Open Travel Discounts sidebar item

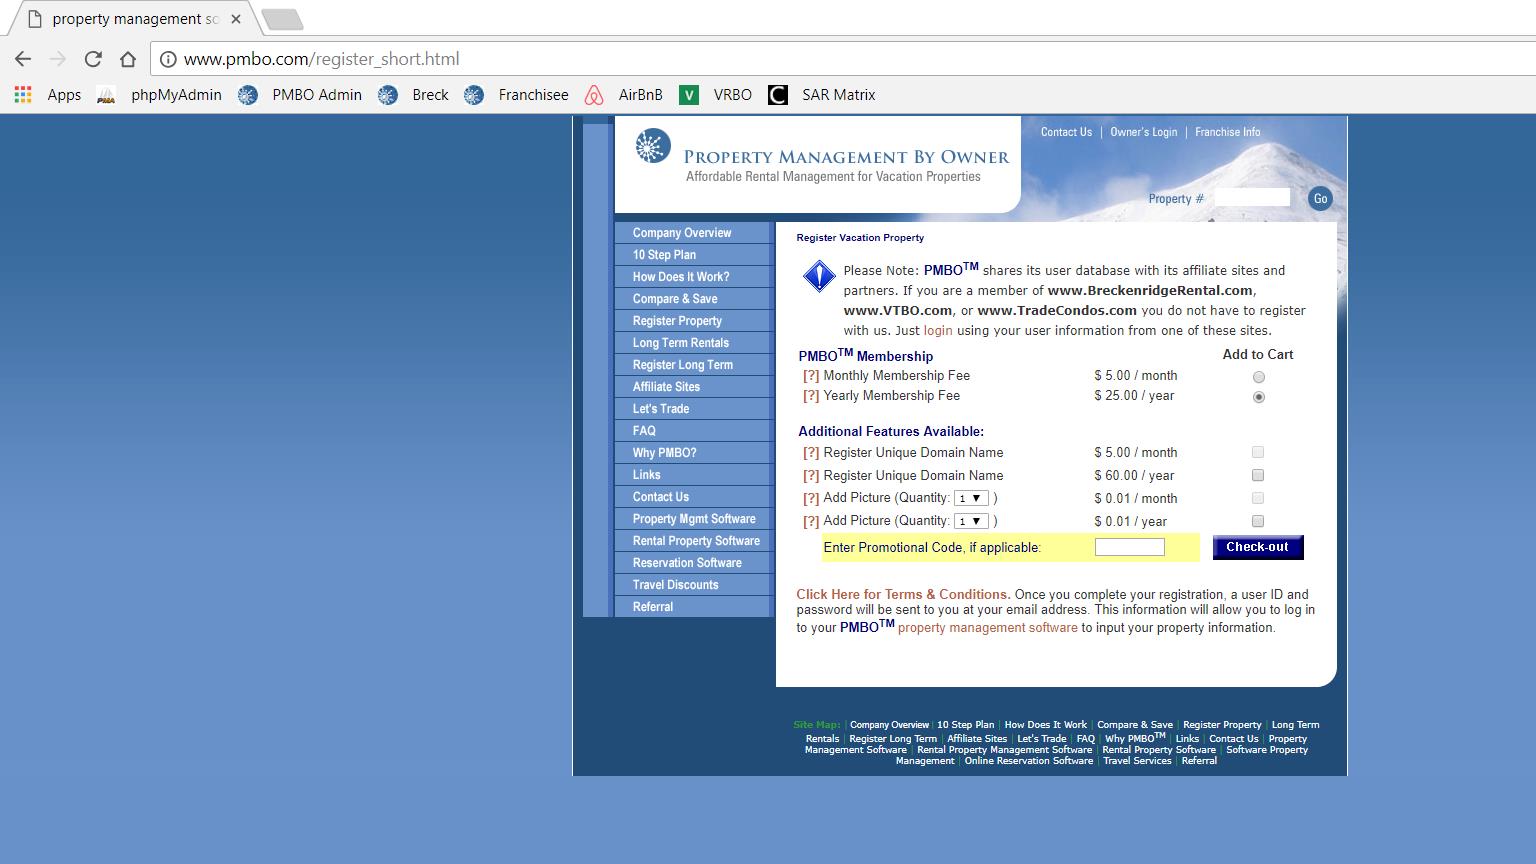pos(694,585)
